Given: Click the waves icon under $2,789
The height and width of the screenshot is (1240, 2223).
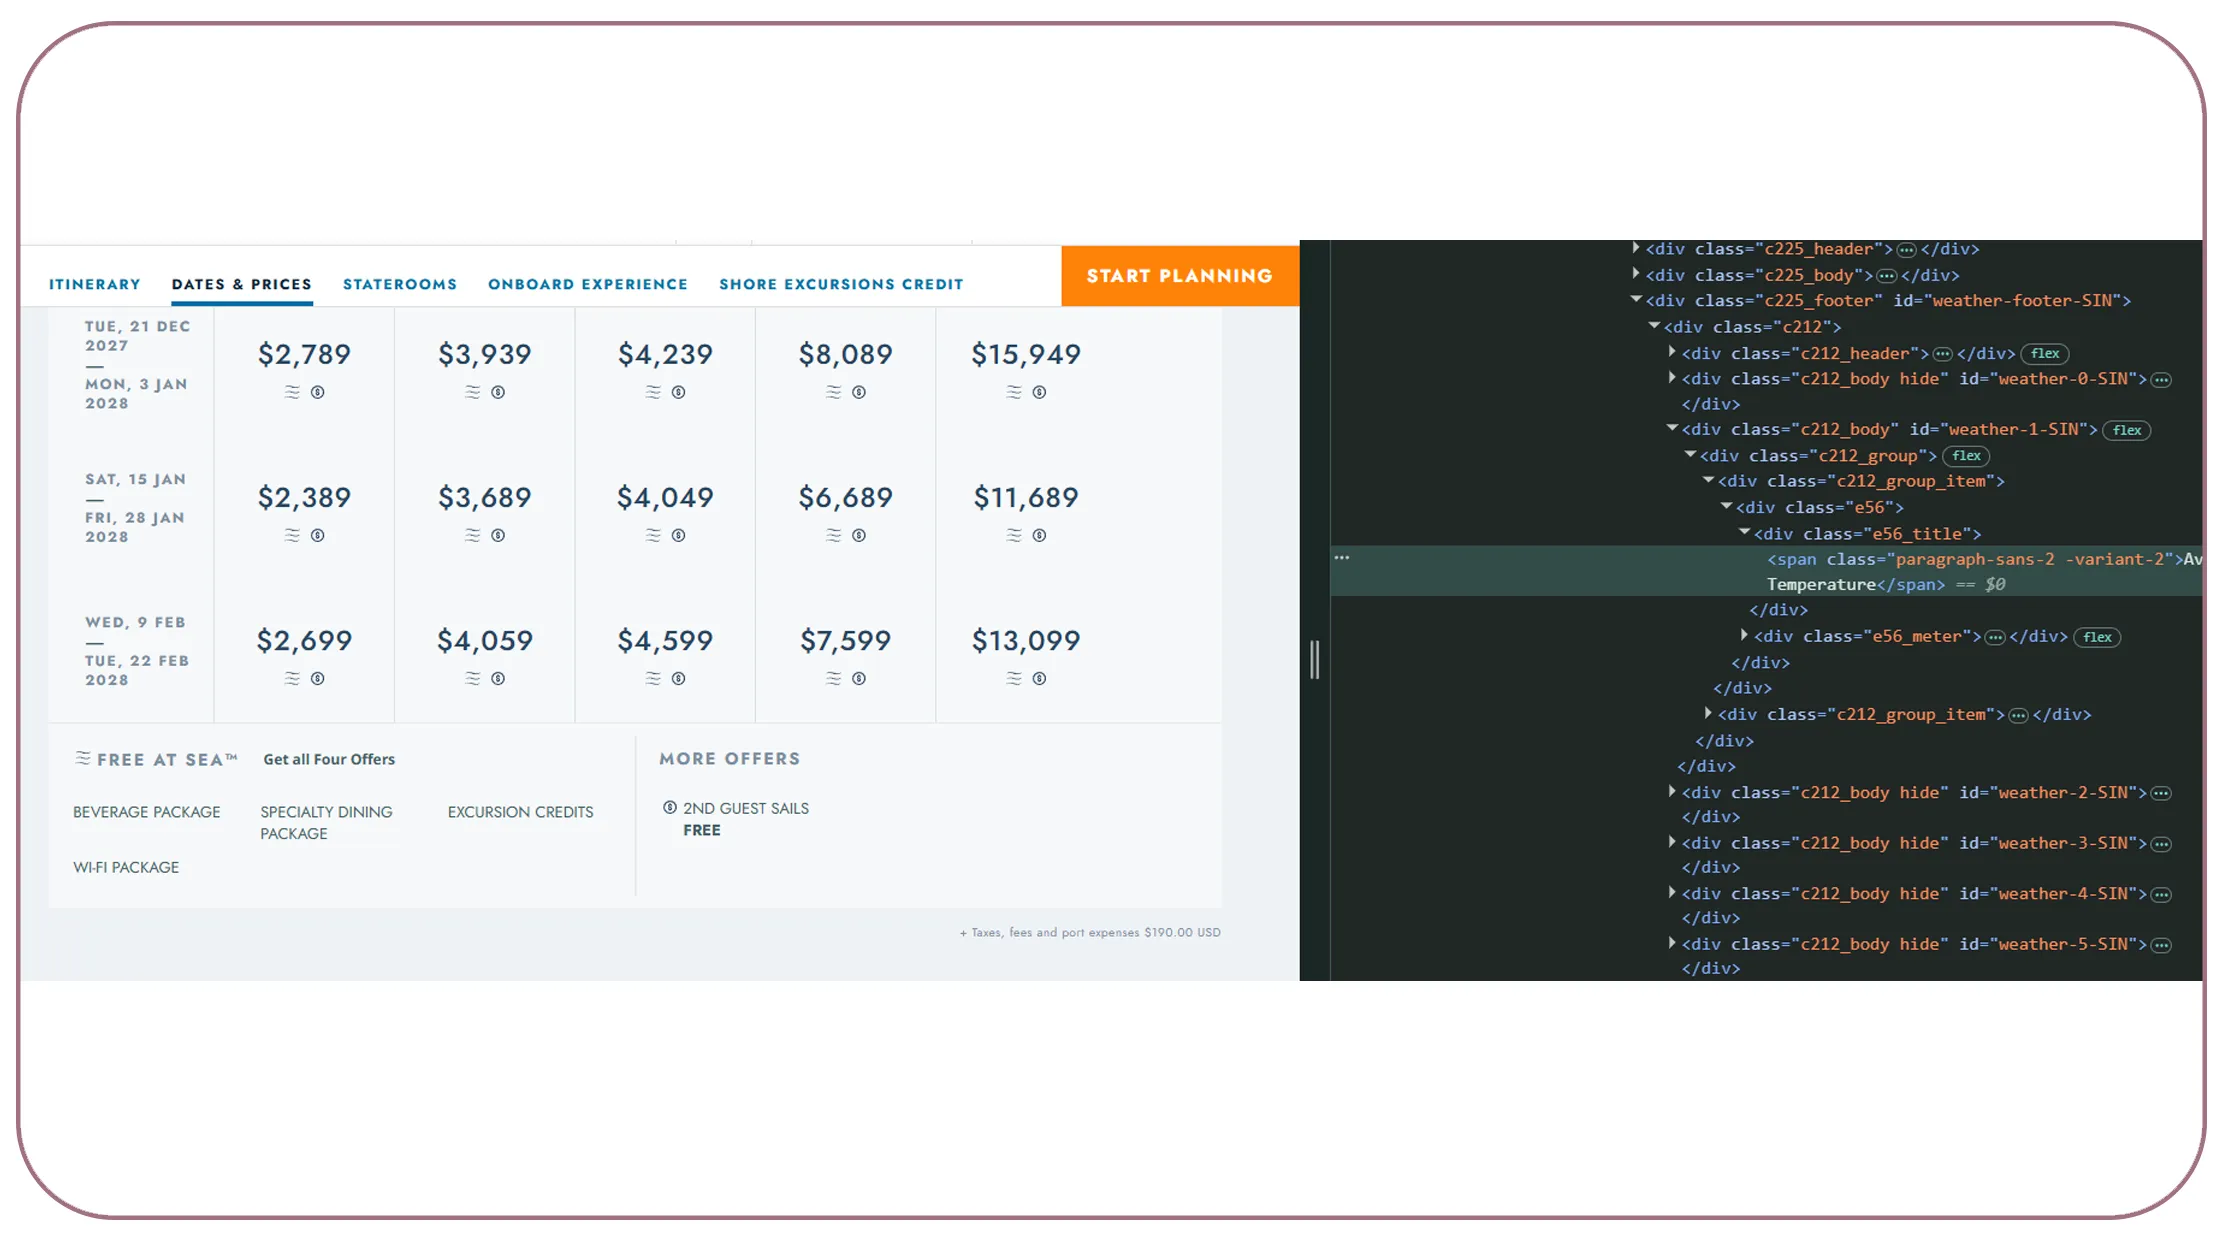Looking at the screenshot, I should tap(292, 392).
